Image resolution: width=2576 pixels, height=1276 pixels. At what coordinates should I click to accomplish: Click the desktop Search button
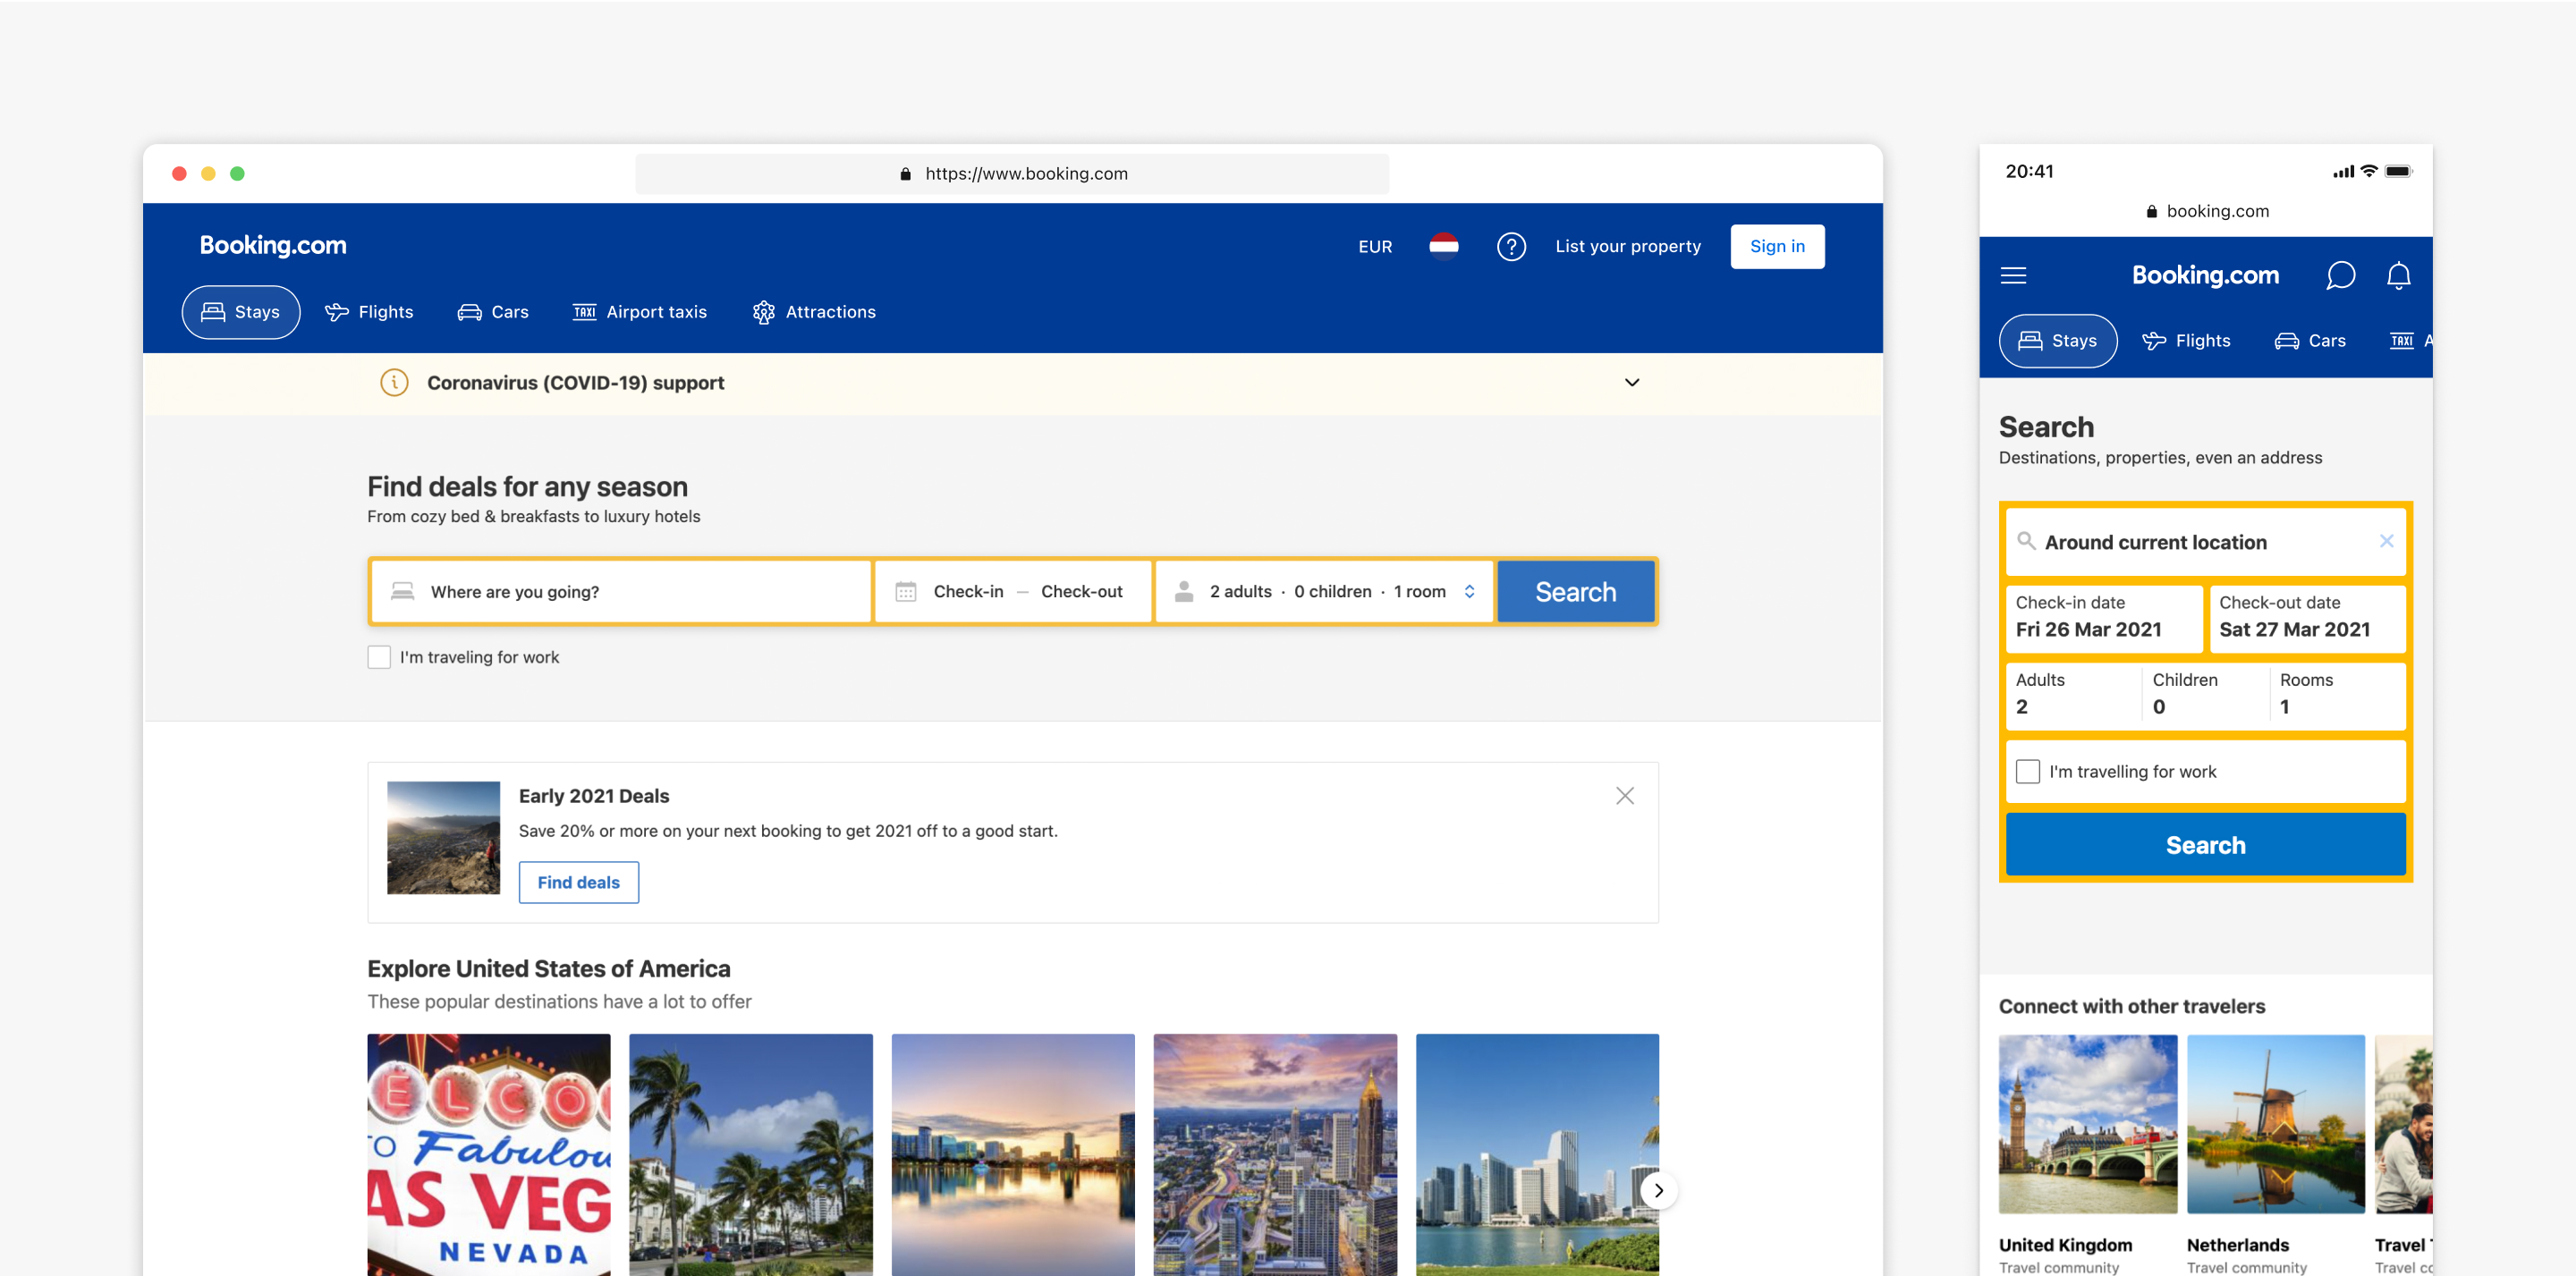coord(1575,592)
